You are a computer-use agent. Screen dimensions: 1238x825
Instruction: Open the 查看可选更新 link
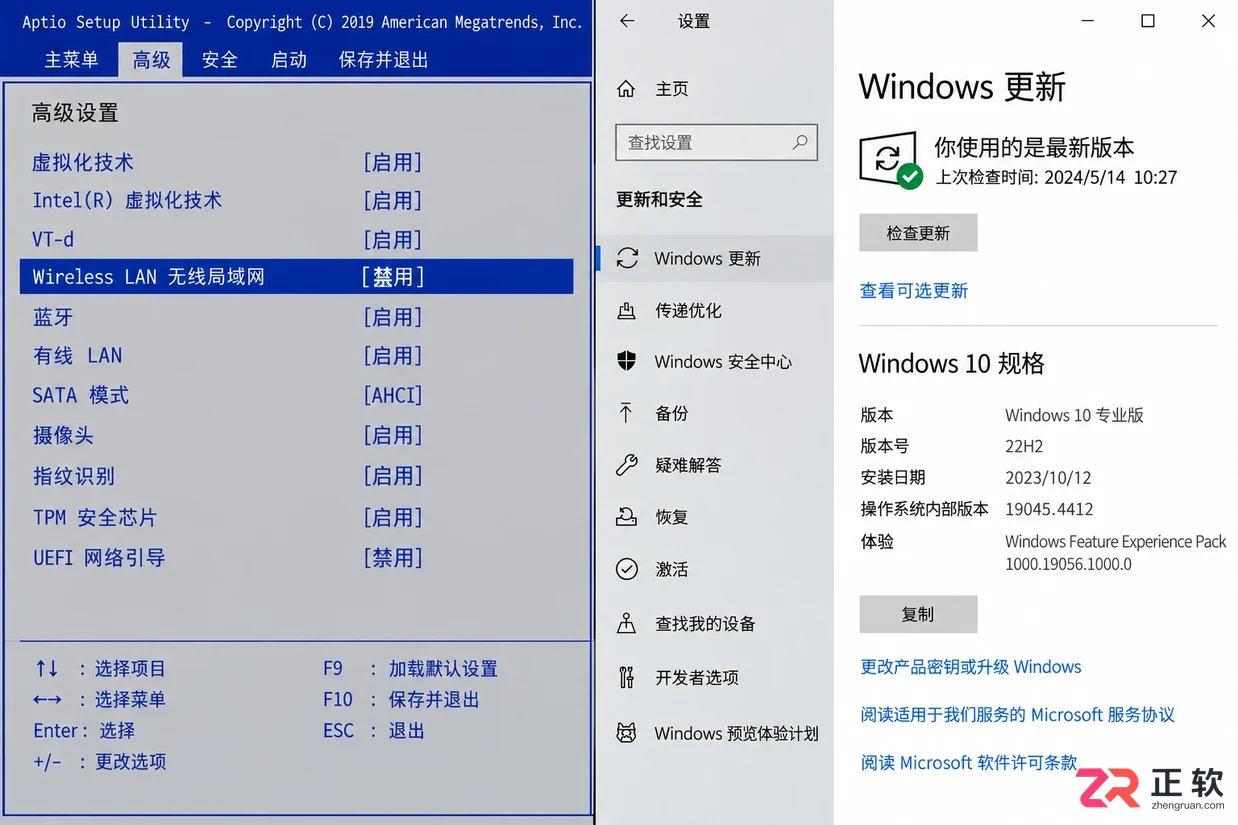coord(914,291)
